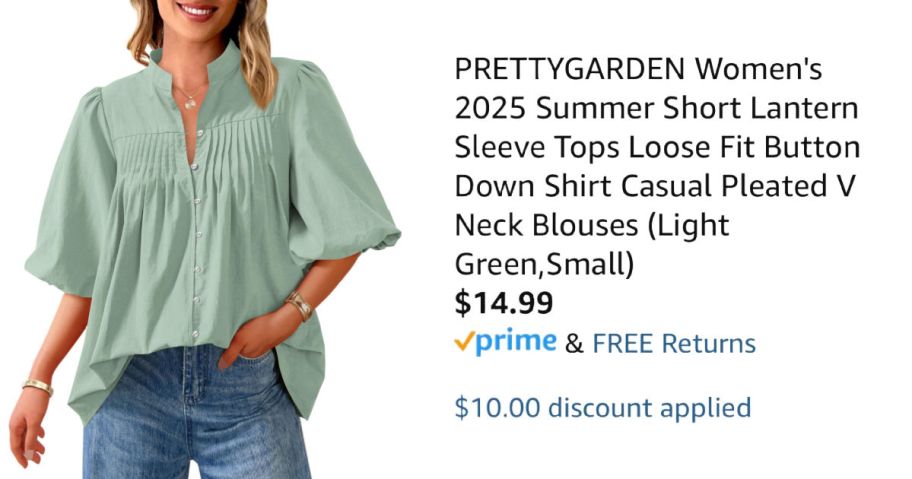
Task: Click the blouse's button placket
Action: tap(197, 235)
